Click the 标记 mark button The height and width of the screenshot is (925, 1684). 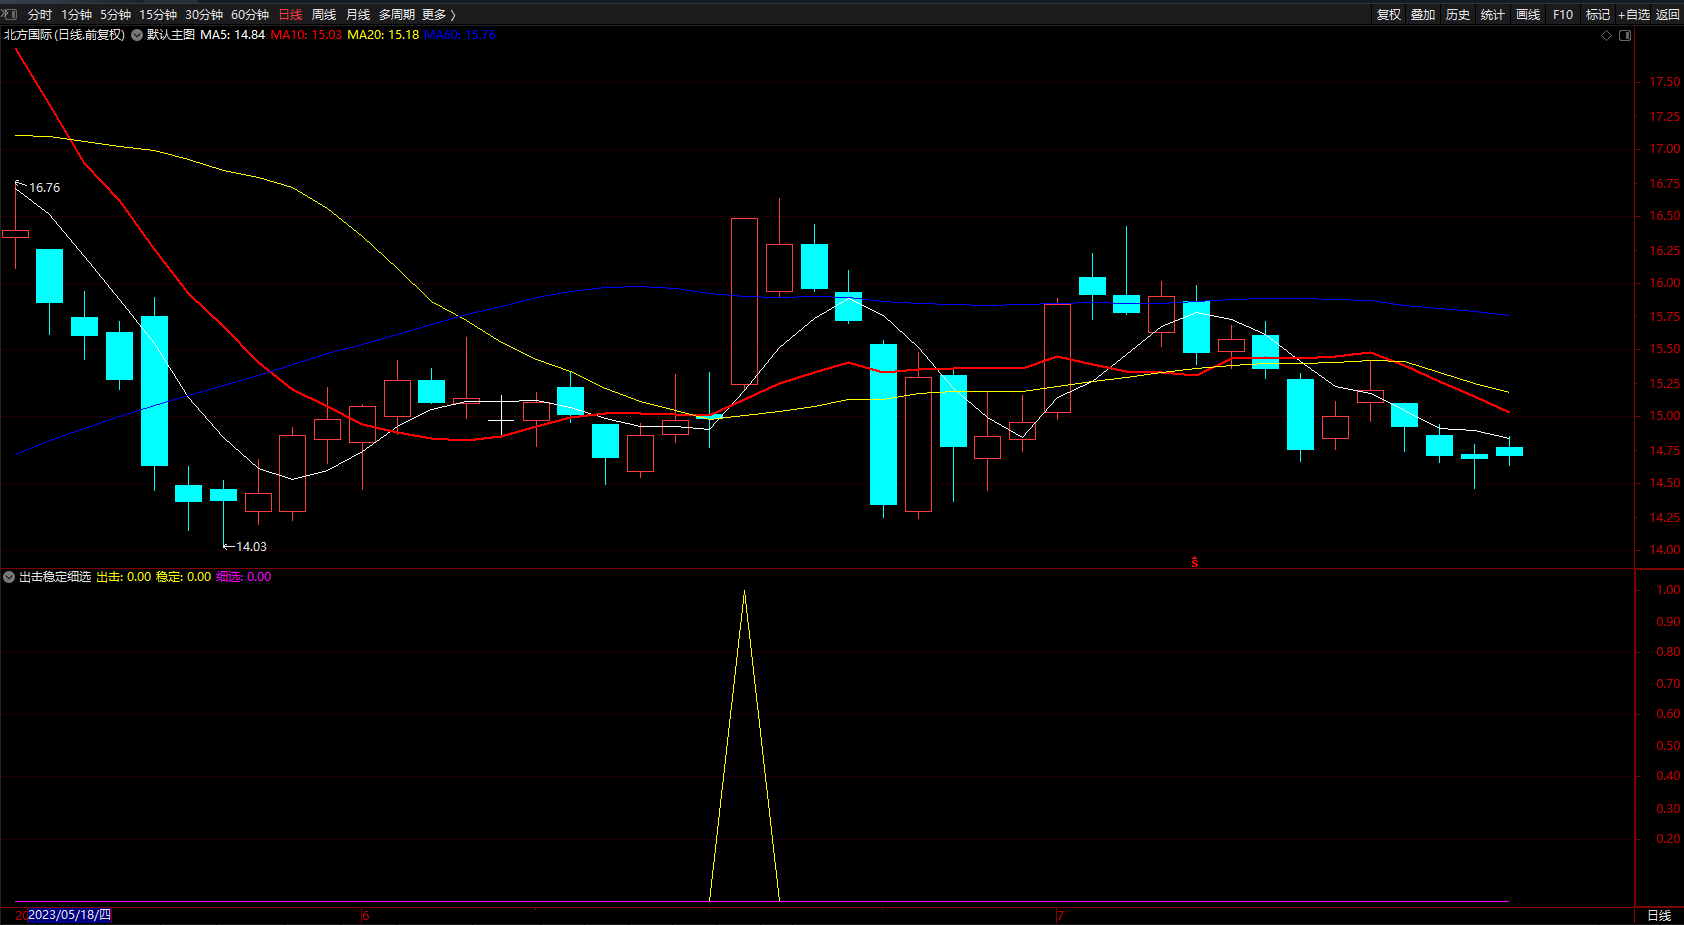[1597, 14]
